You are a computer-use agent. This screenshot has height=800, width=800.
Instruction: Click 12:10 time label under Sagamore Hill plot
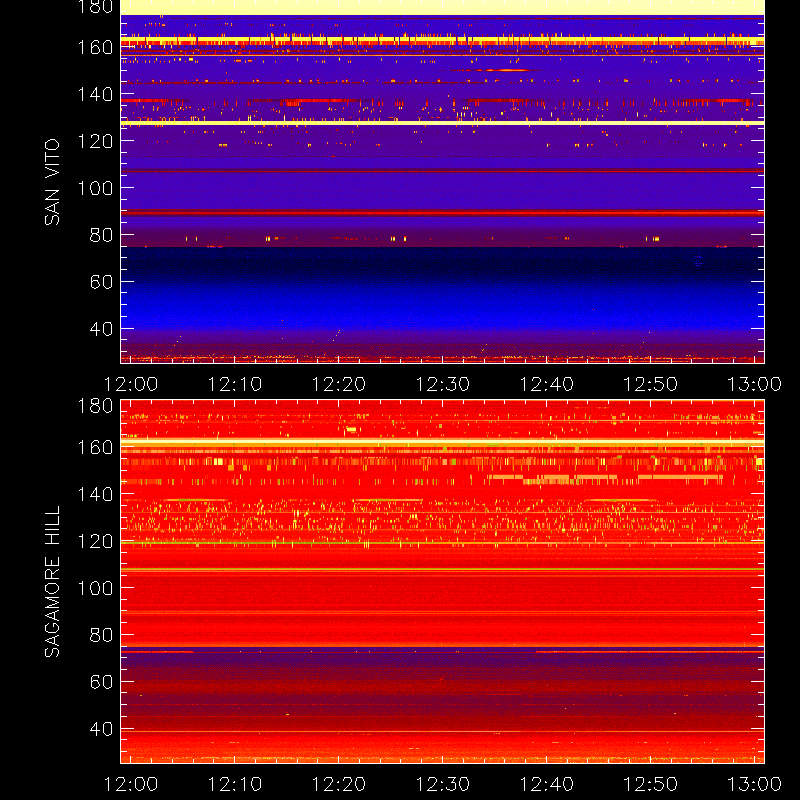tap(235, 784)
